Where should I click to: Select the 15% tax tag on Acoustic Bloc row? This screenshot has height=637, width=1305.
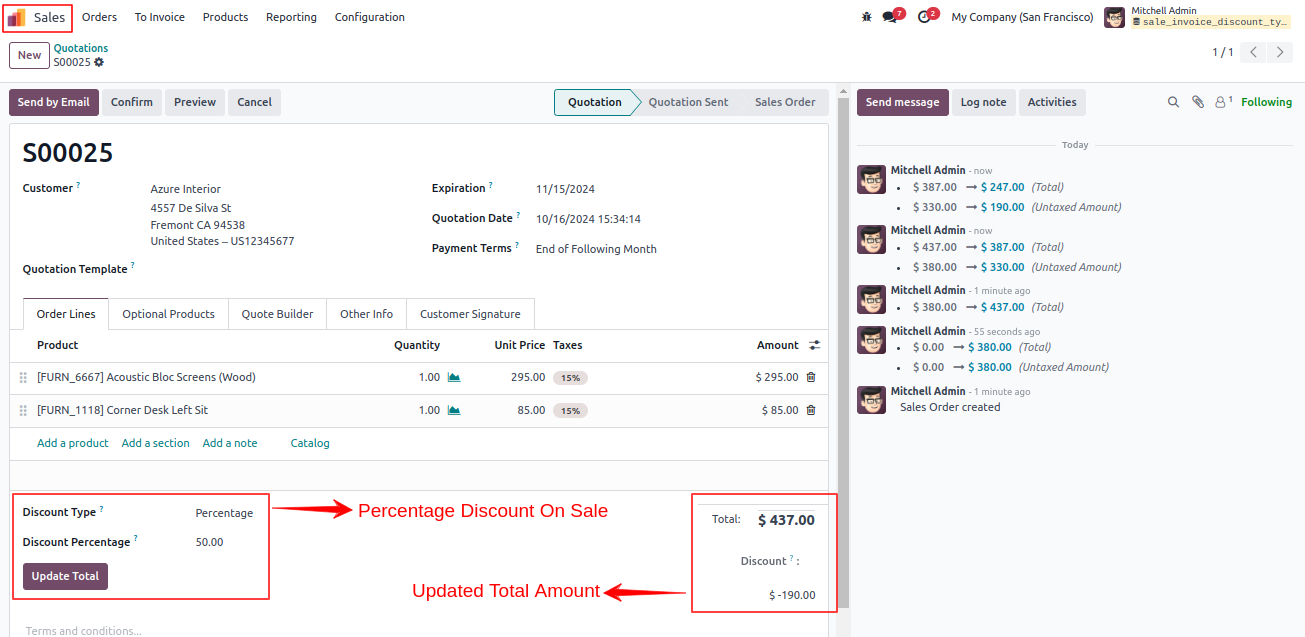tap(570, 378)
